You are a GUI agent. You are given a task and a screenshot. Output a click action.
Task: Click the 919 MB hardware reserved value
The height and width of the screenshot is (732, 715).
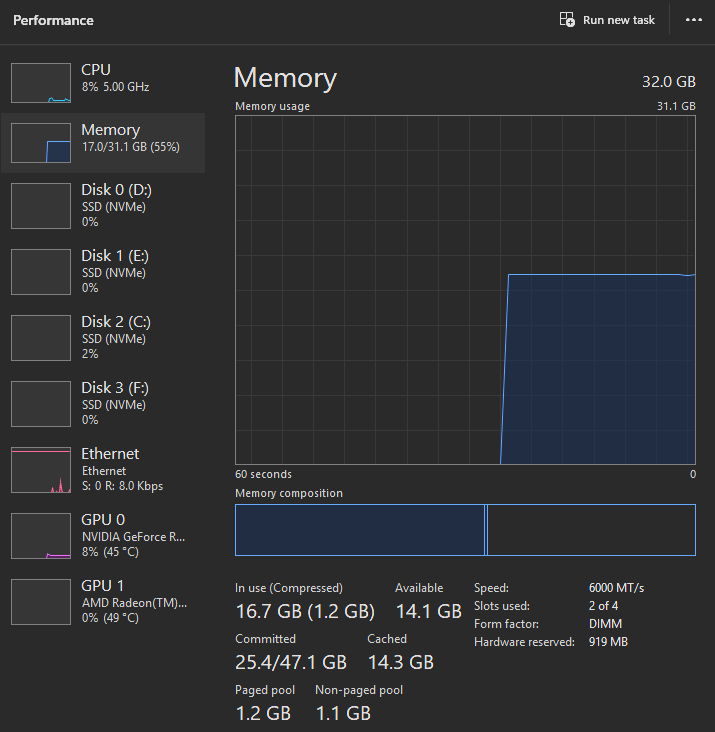[x=608, y=642]
